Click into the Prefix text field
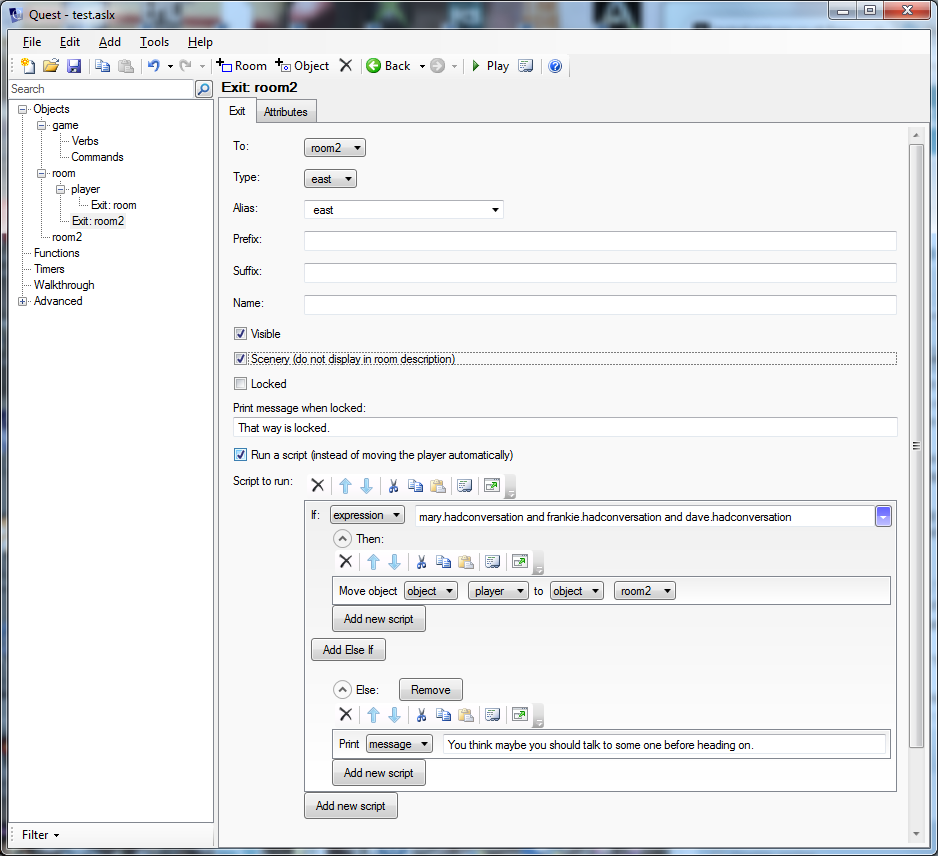938x856 pixels. [600, 241]
